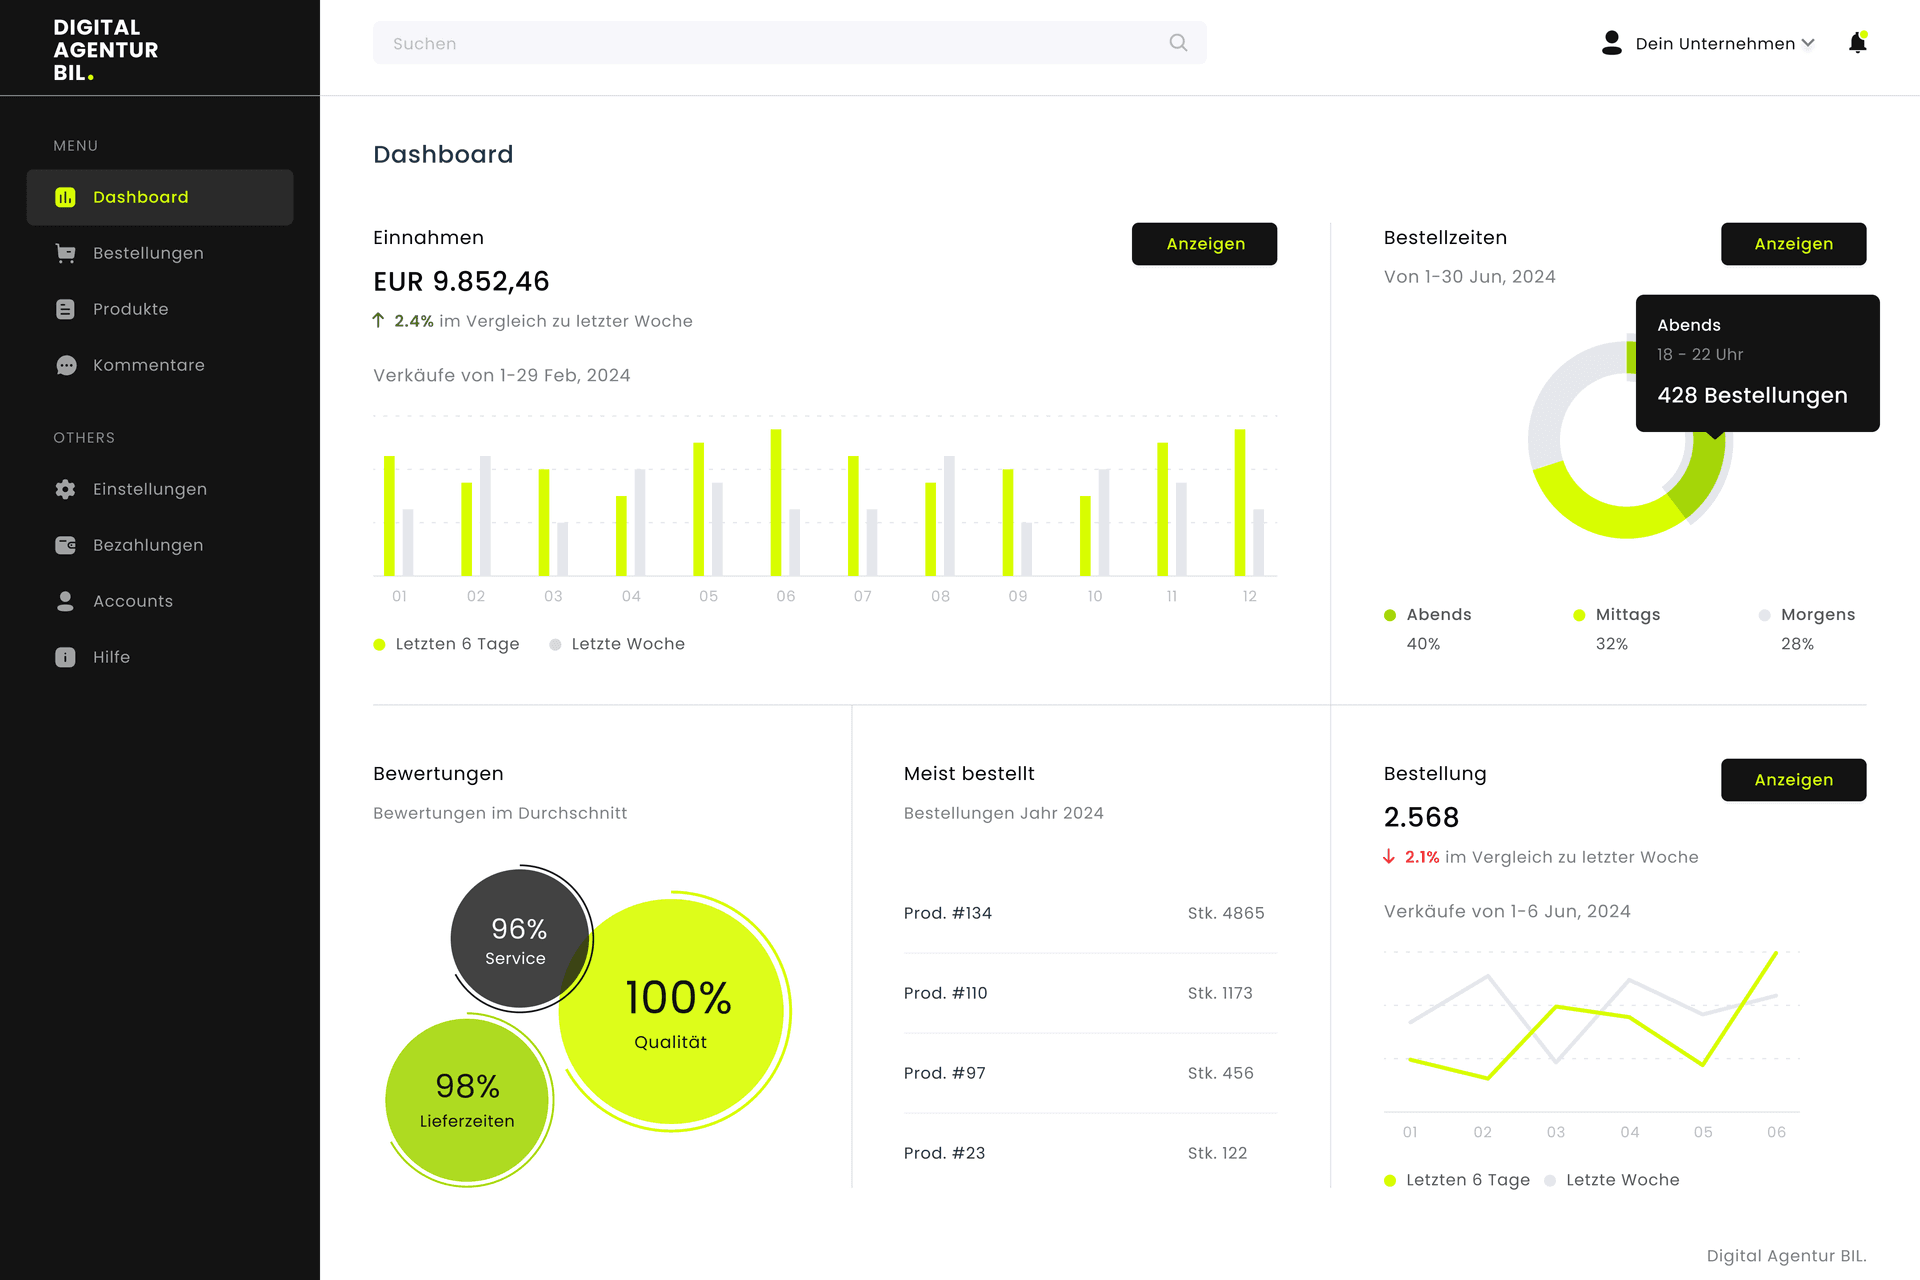
Task: Click the Kommentare speech bubble icon
Action: coord(65,365)
